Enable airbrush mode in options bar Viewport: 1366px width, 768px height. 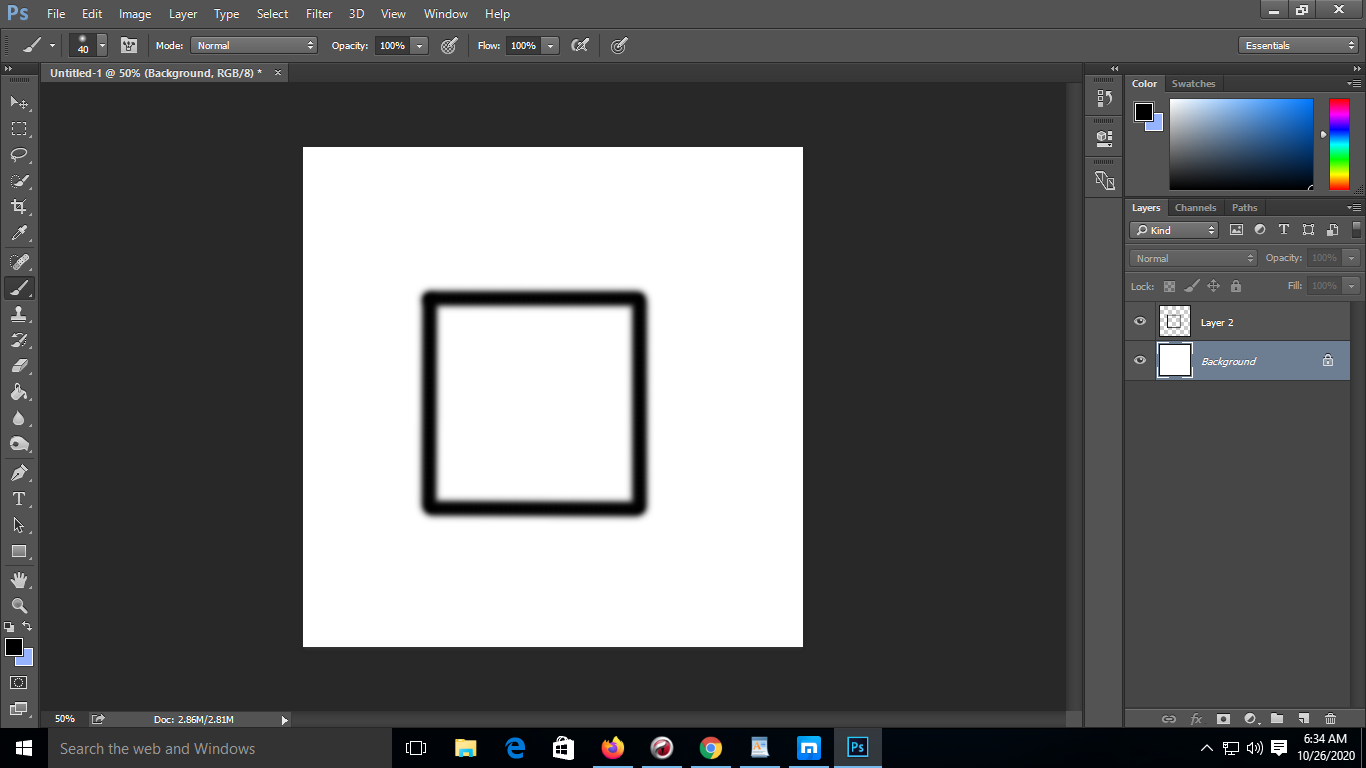(579, 45)
